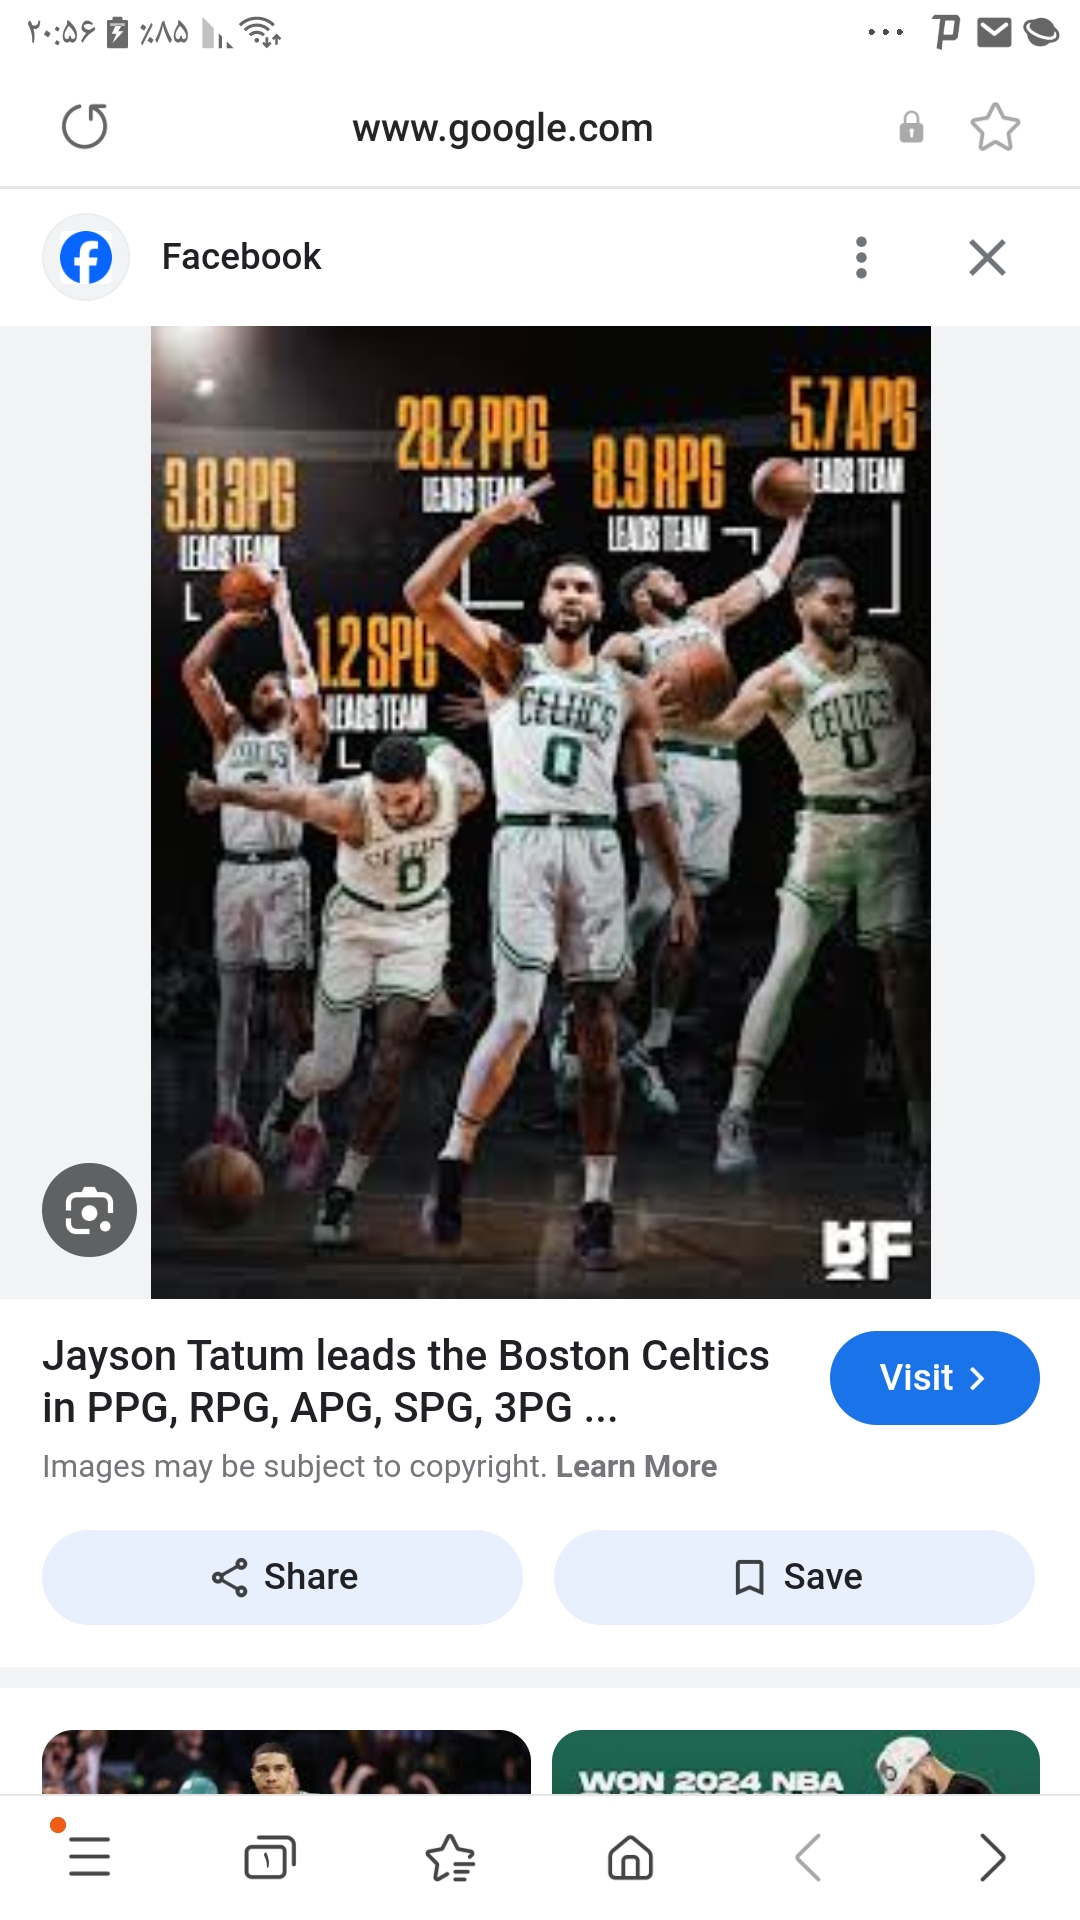Open the bookmarks list icon

coord(450,1857)
